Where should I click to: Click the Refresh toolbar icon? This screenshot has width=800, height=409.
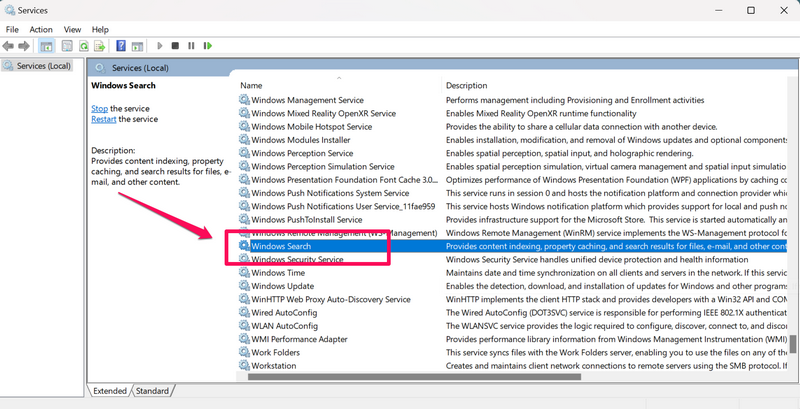(83, 46)
